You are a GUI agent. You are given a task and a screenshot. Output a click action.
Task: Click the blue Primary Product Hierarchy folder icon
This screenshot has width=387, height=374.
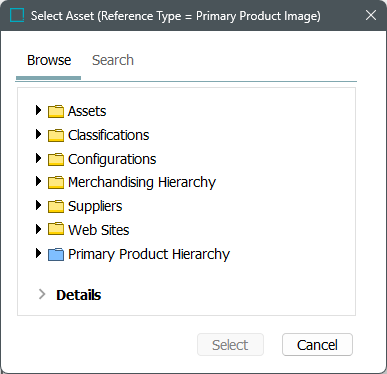pos(56,254)
